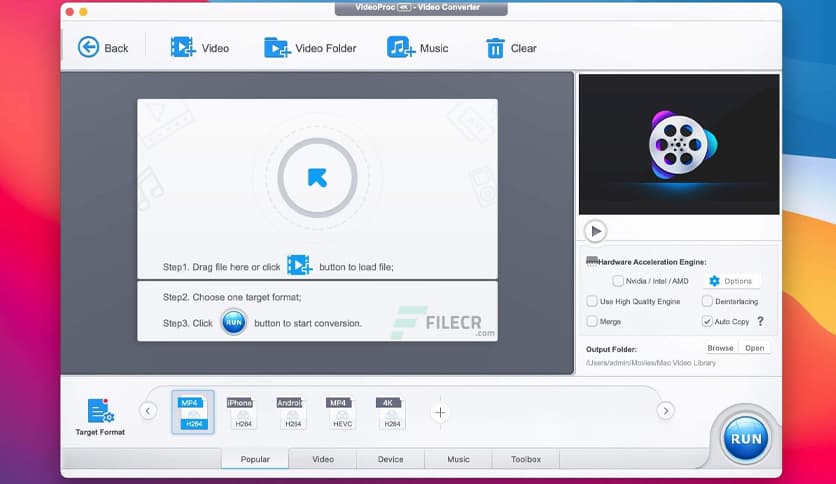Image resolution: width=836 pixels, height=484 pixels.
Task: Click the small RUN icon in Step3
Action: [x=234, y=322]
